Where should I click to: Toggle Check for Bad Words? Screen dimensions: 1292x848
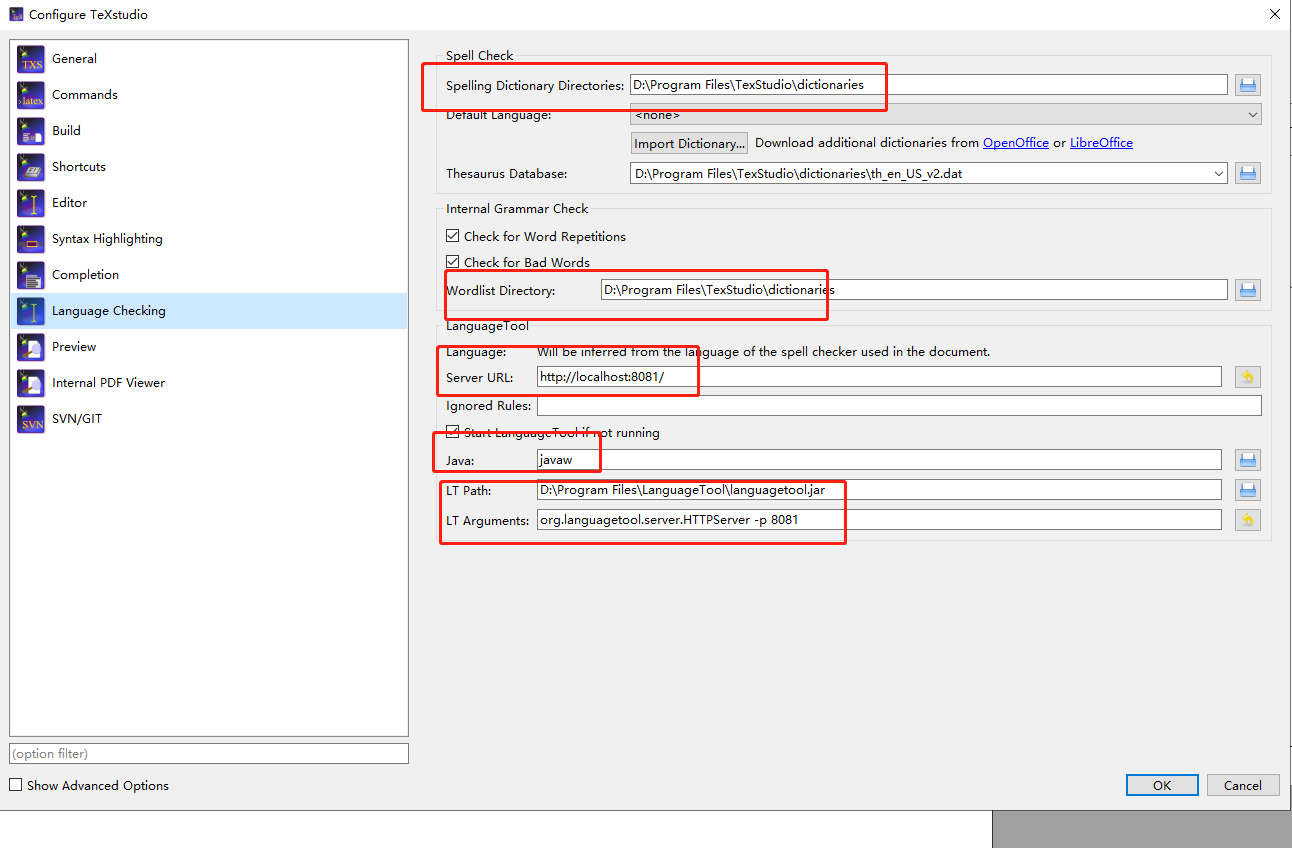pyautogui.click(x=453, y=263)
